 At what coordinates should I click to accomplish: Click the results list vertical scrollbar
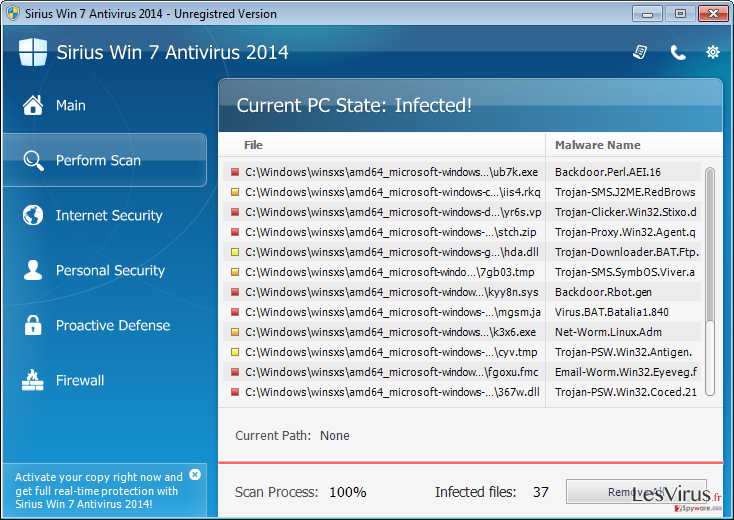(710, 281)
